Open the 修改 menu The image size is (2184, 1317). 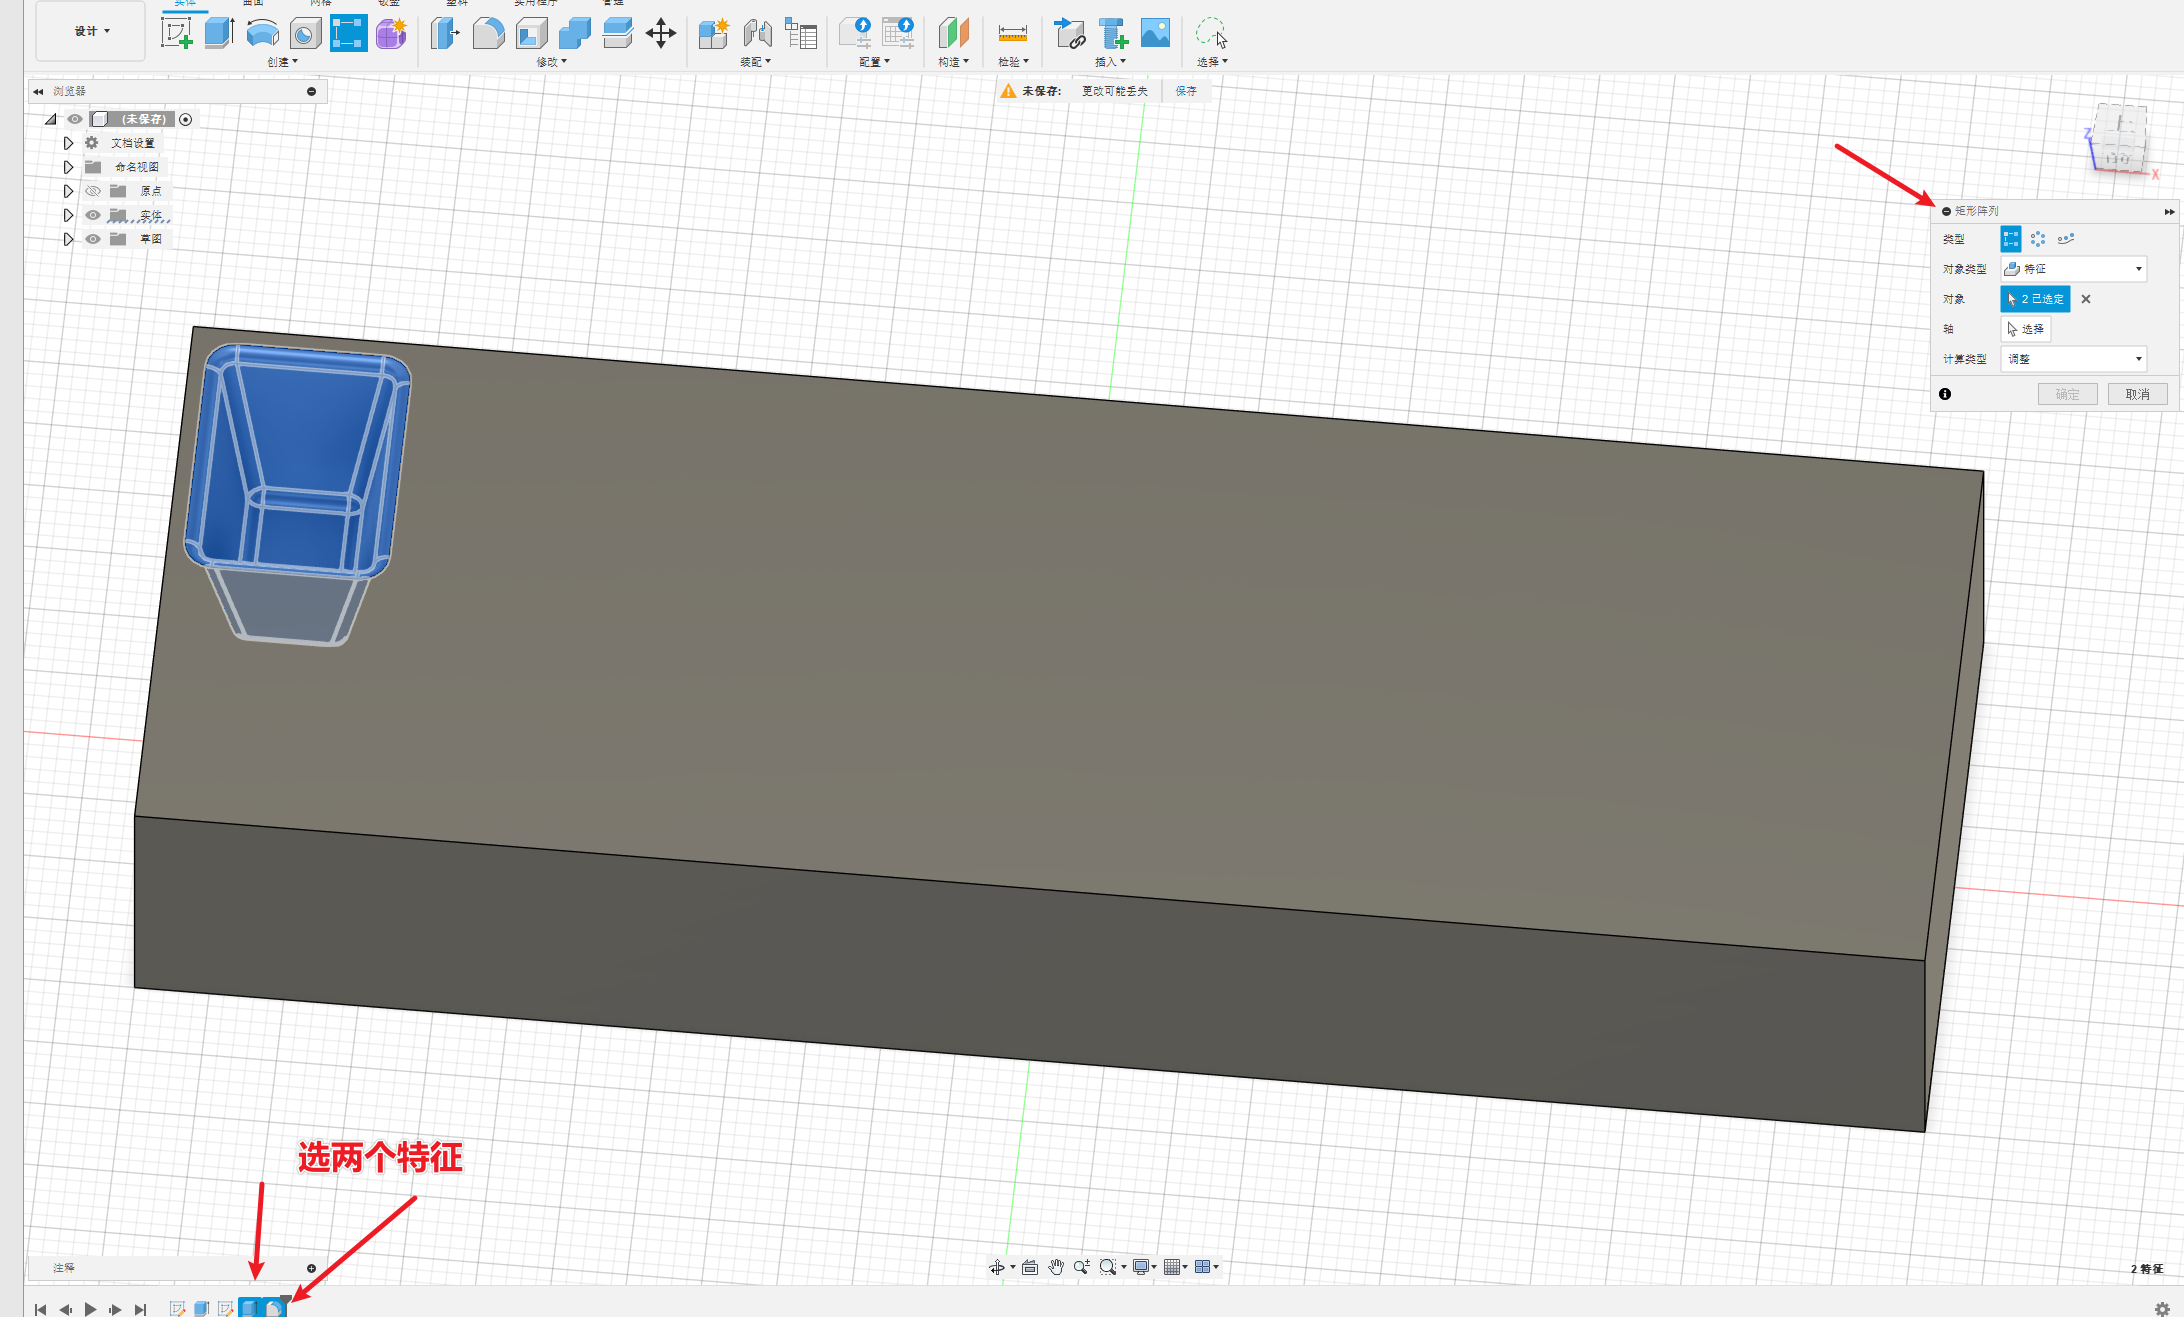pyautogui.click(x=551, y=62)
